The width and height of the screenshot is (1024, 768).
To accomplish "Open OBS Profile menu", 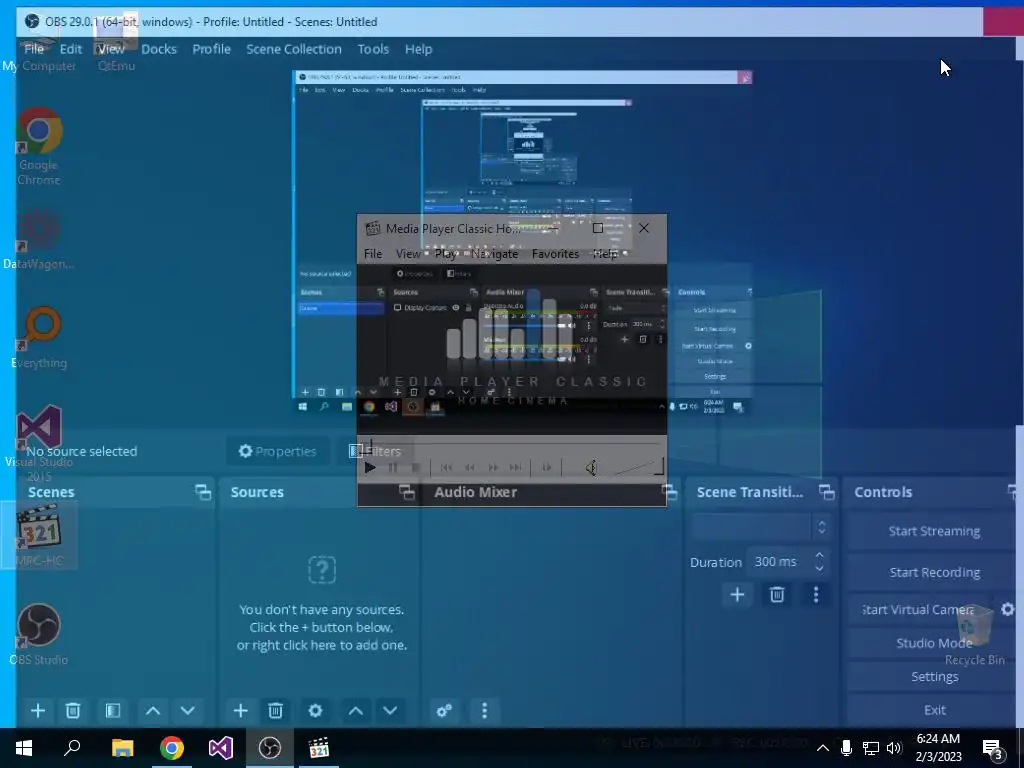I will [x=211, y=49].
